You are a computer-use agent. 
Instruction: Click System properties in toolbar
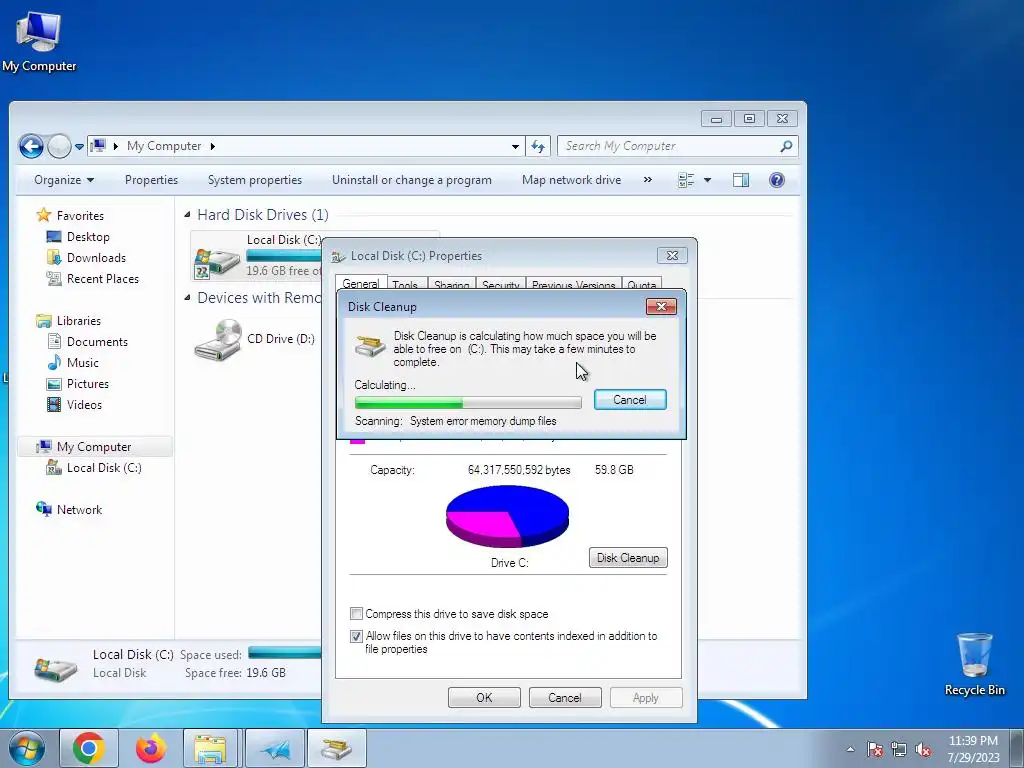click(255, 180)
